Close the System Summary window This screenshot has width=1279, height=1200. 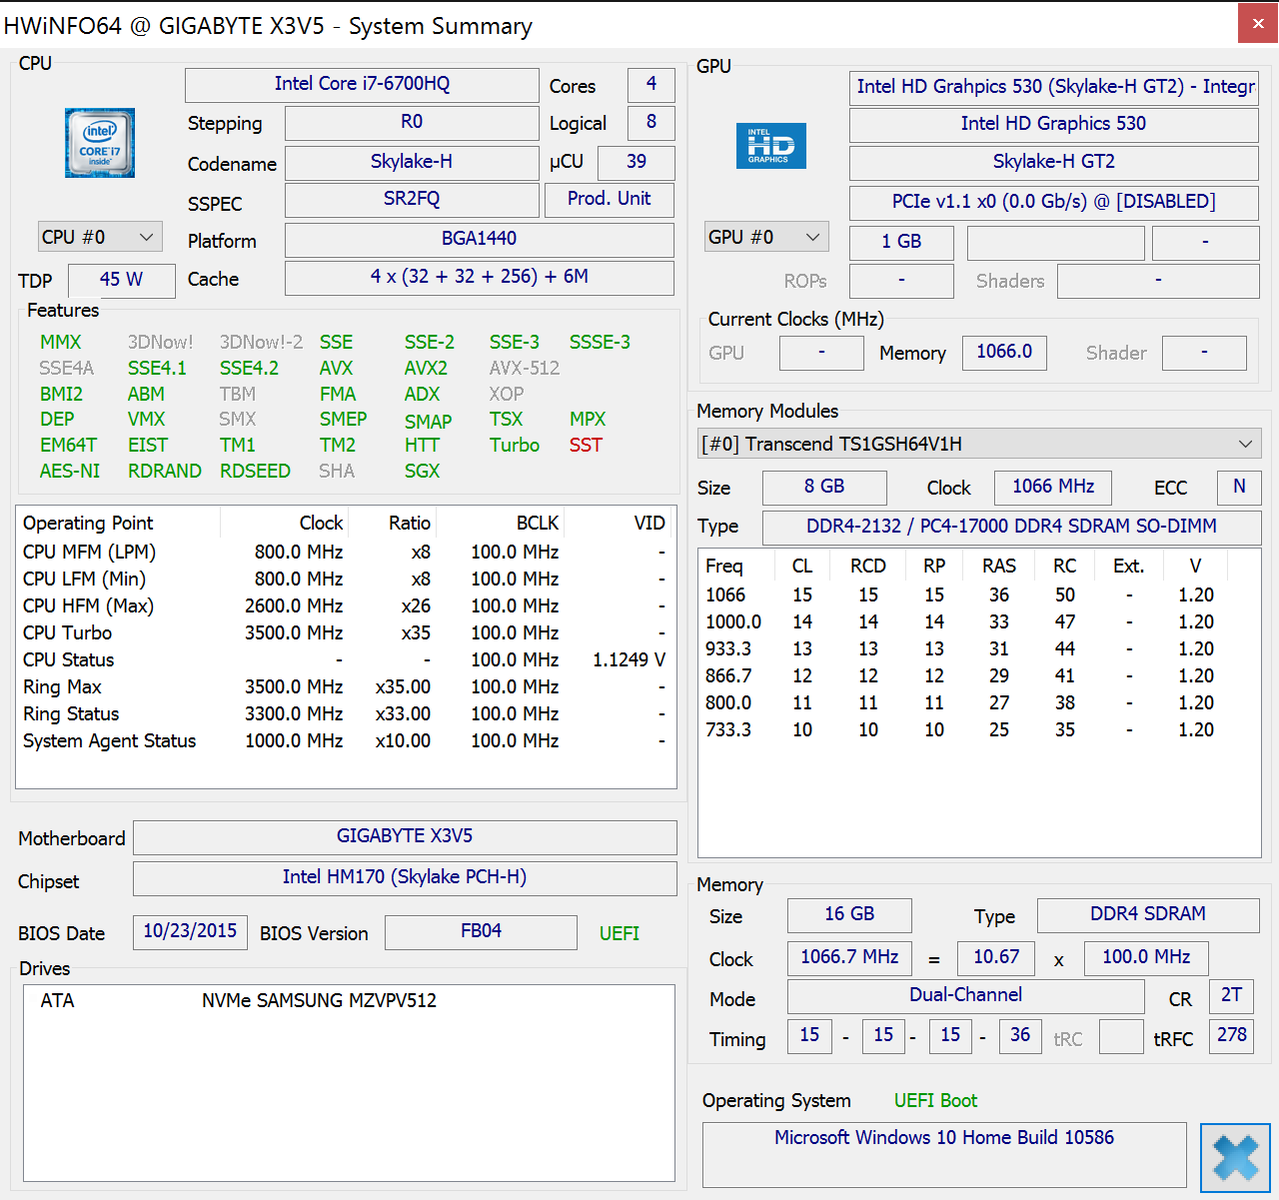1258,24
